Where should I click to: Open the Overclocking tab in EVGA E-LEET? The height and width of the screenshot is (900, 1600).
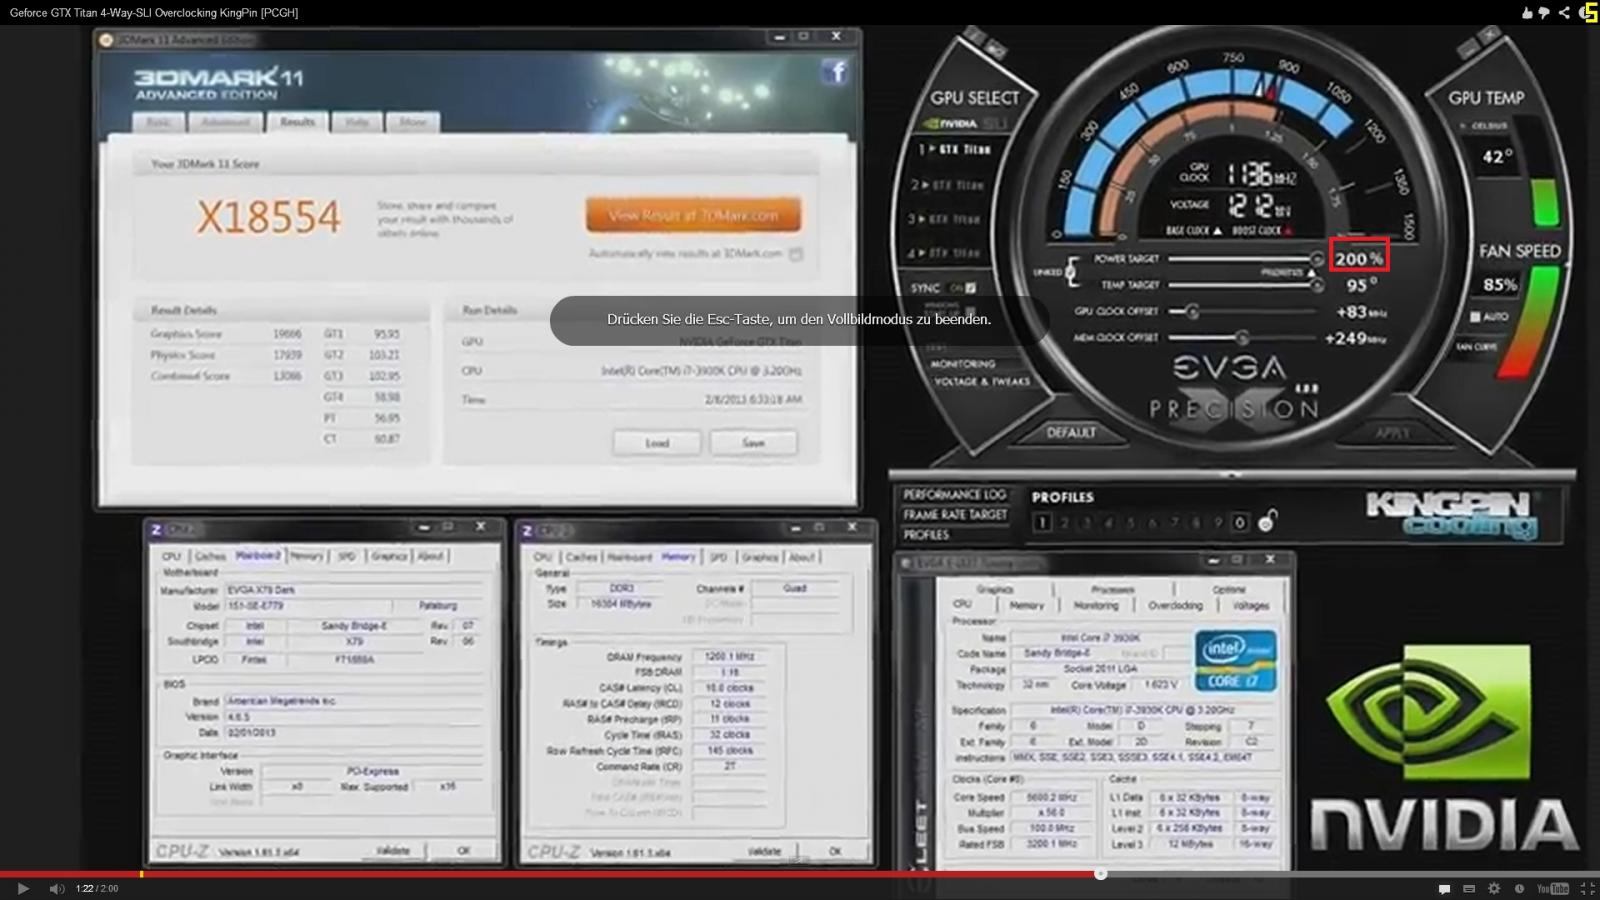click(1176, 605)
